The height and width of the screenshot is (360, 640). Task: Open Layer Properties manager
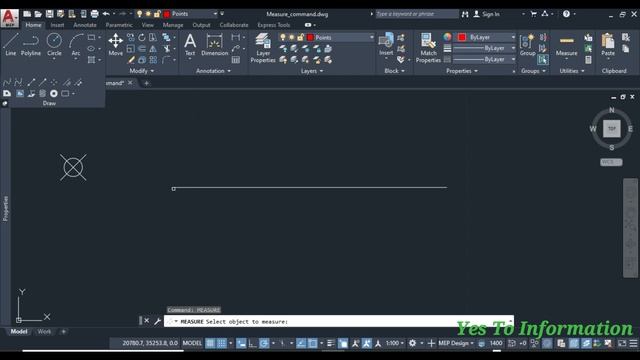click(263, 48)
